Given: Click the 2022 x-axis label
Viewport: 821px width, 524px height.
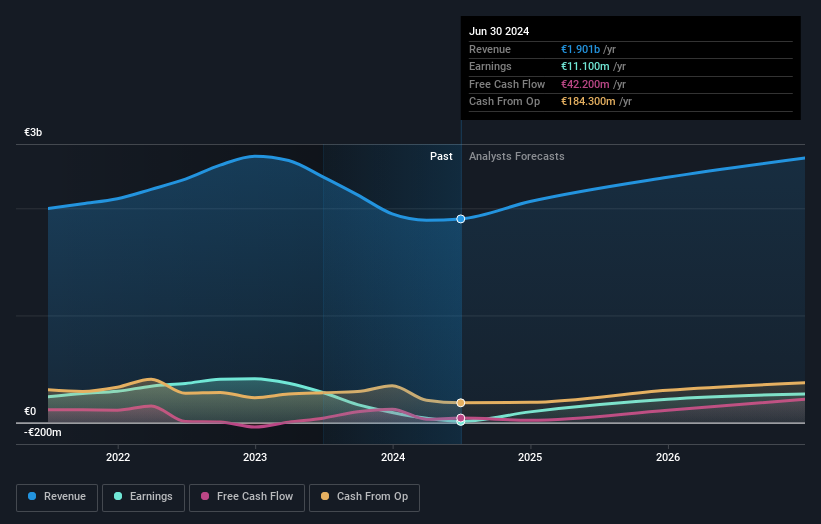Looking at the screenshot, I should point(118,457).
